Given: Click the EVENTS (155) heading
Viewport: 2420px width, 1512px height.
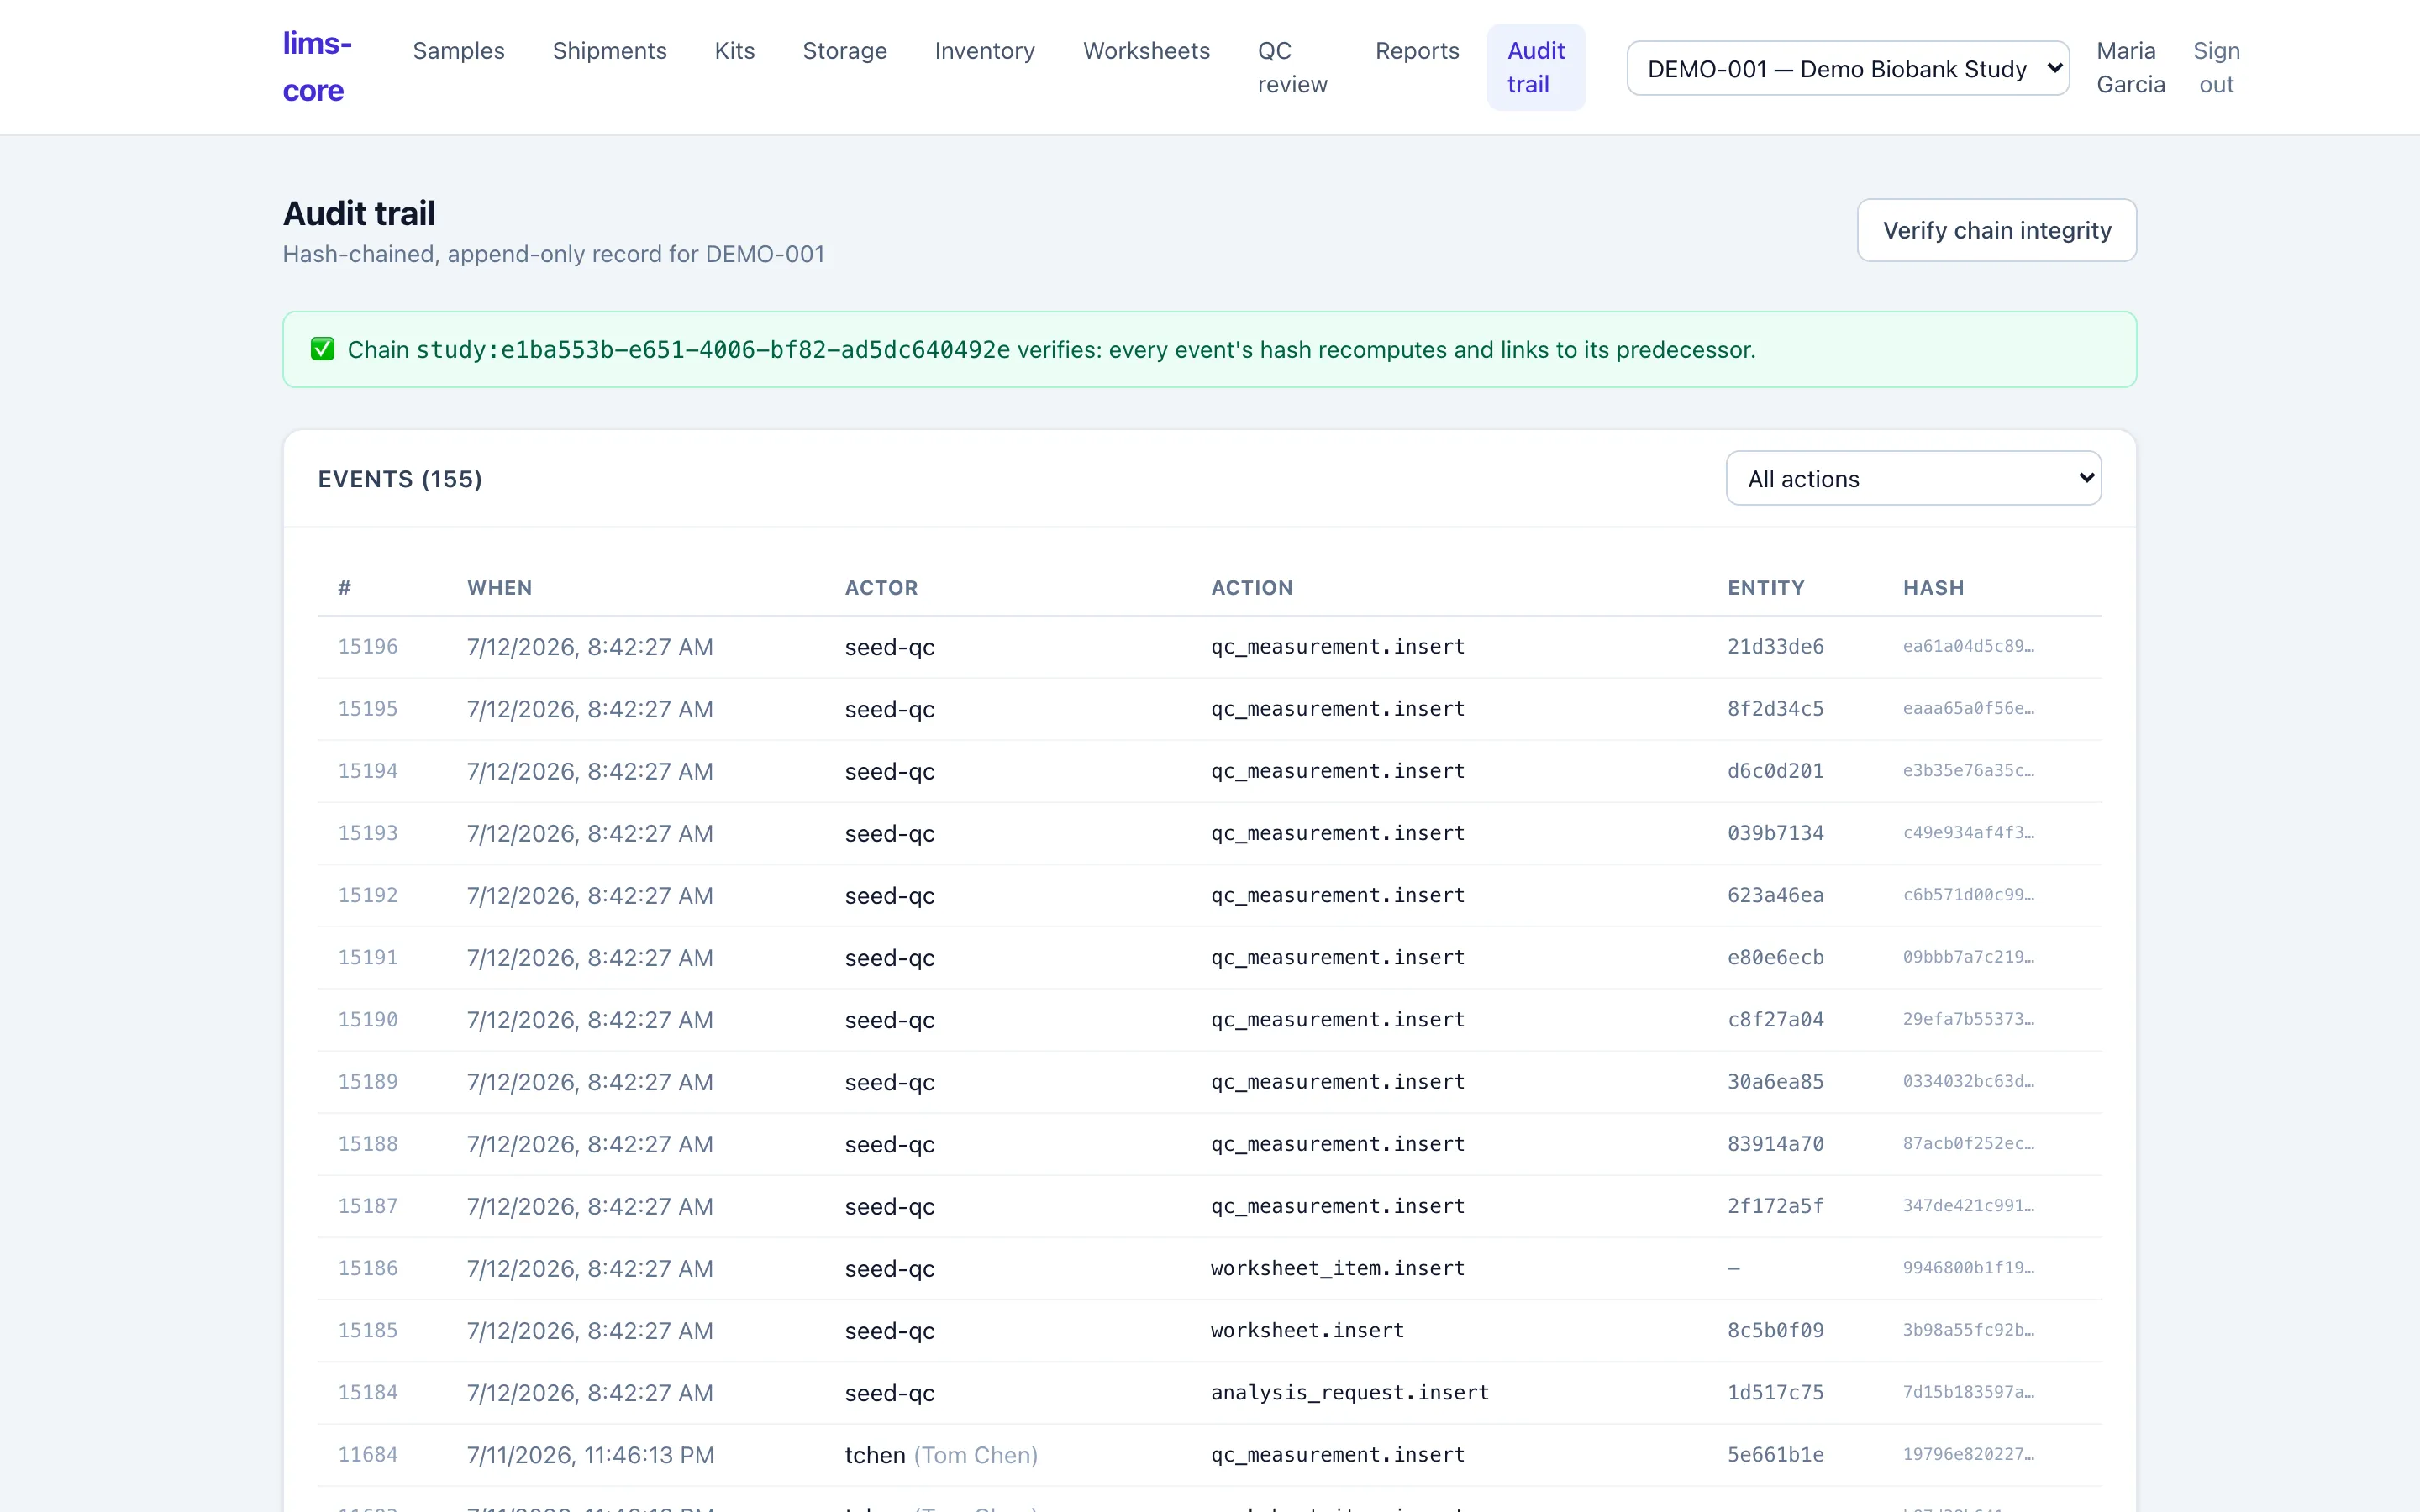Looking at the screenshot, I should click(x=400, y=479).
